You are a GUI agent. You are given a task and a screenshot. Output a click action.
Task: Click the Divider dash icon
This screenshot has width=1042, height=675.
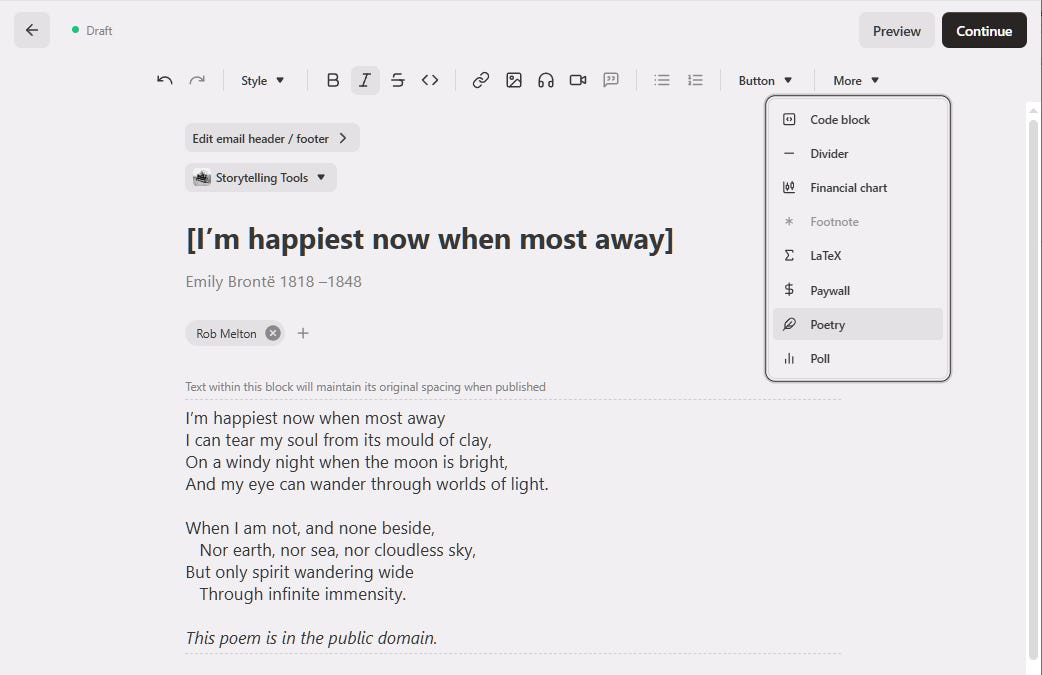click(x=789, y=153)
